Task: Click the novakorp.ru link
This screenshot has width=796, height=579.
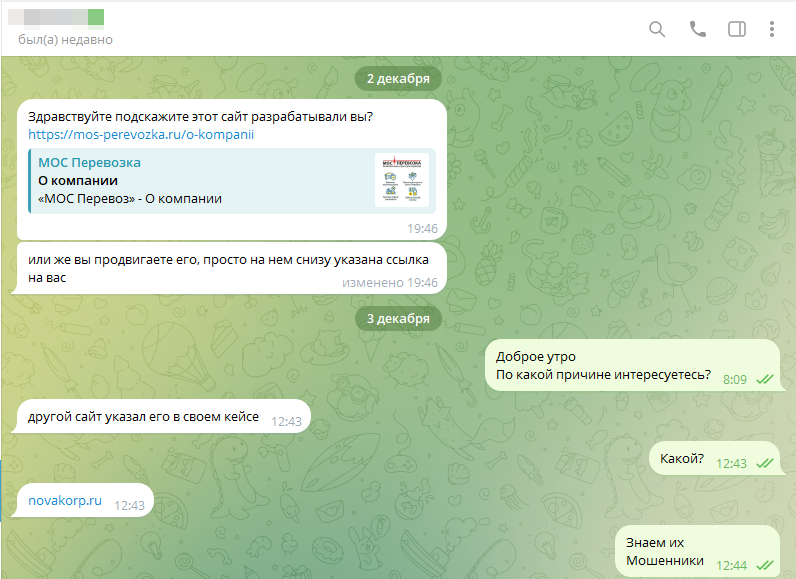Action: click(66, 500)
